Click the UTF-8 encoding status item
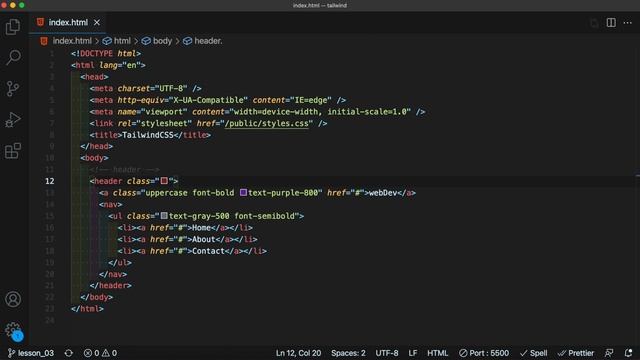The height and width of the screenshot is (360, 640). (x=387, y=353)
